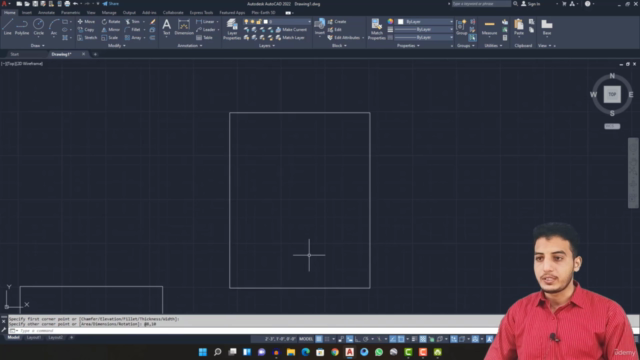The width and height of the screenshot is (640, 360).
Task: Click the Text annotation tool
Action: [167, 27]
